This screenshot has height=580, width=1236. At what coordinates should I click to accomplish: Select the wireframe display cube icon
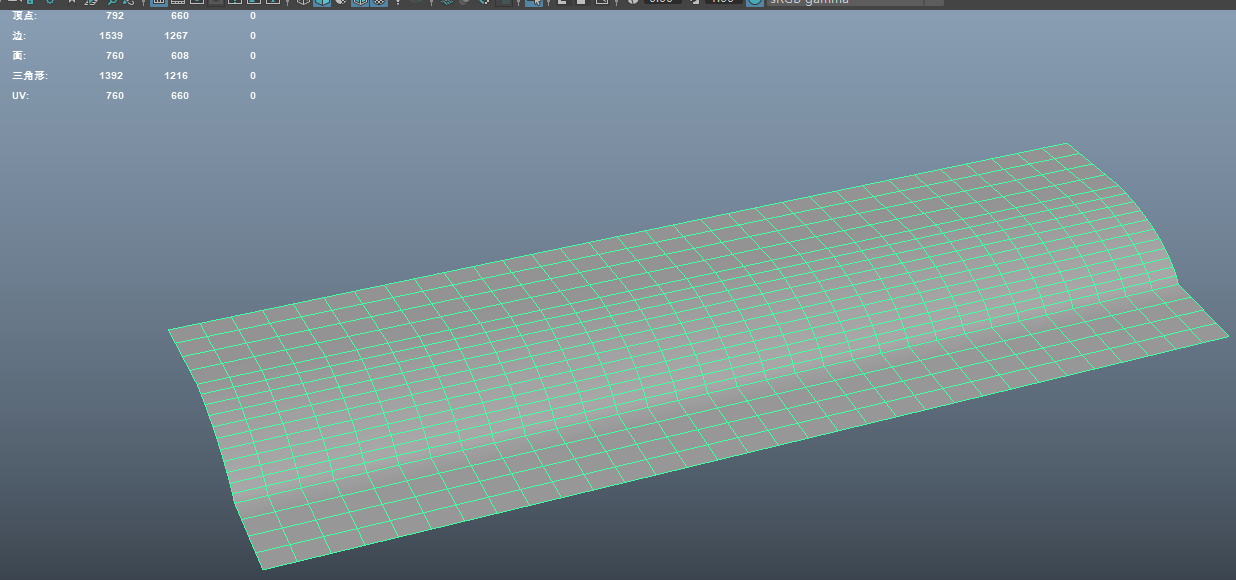click(303, 2)
